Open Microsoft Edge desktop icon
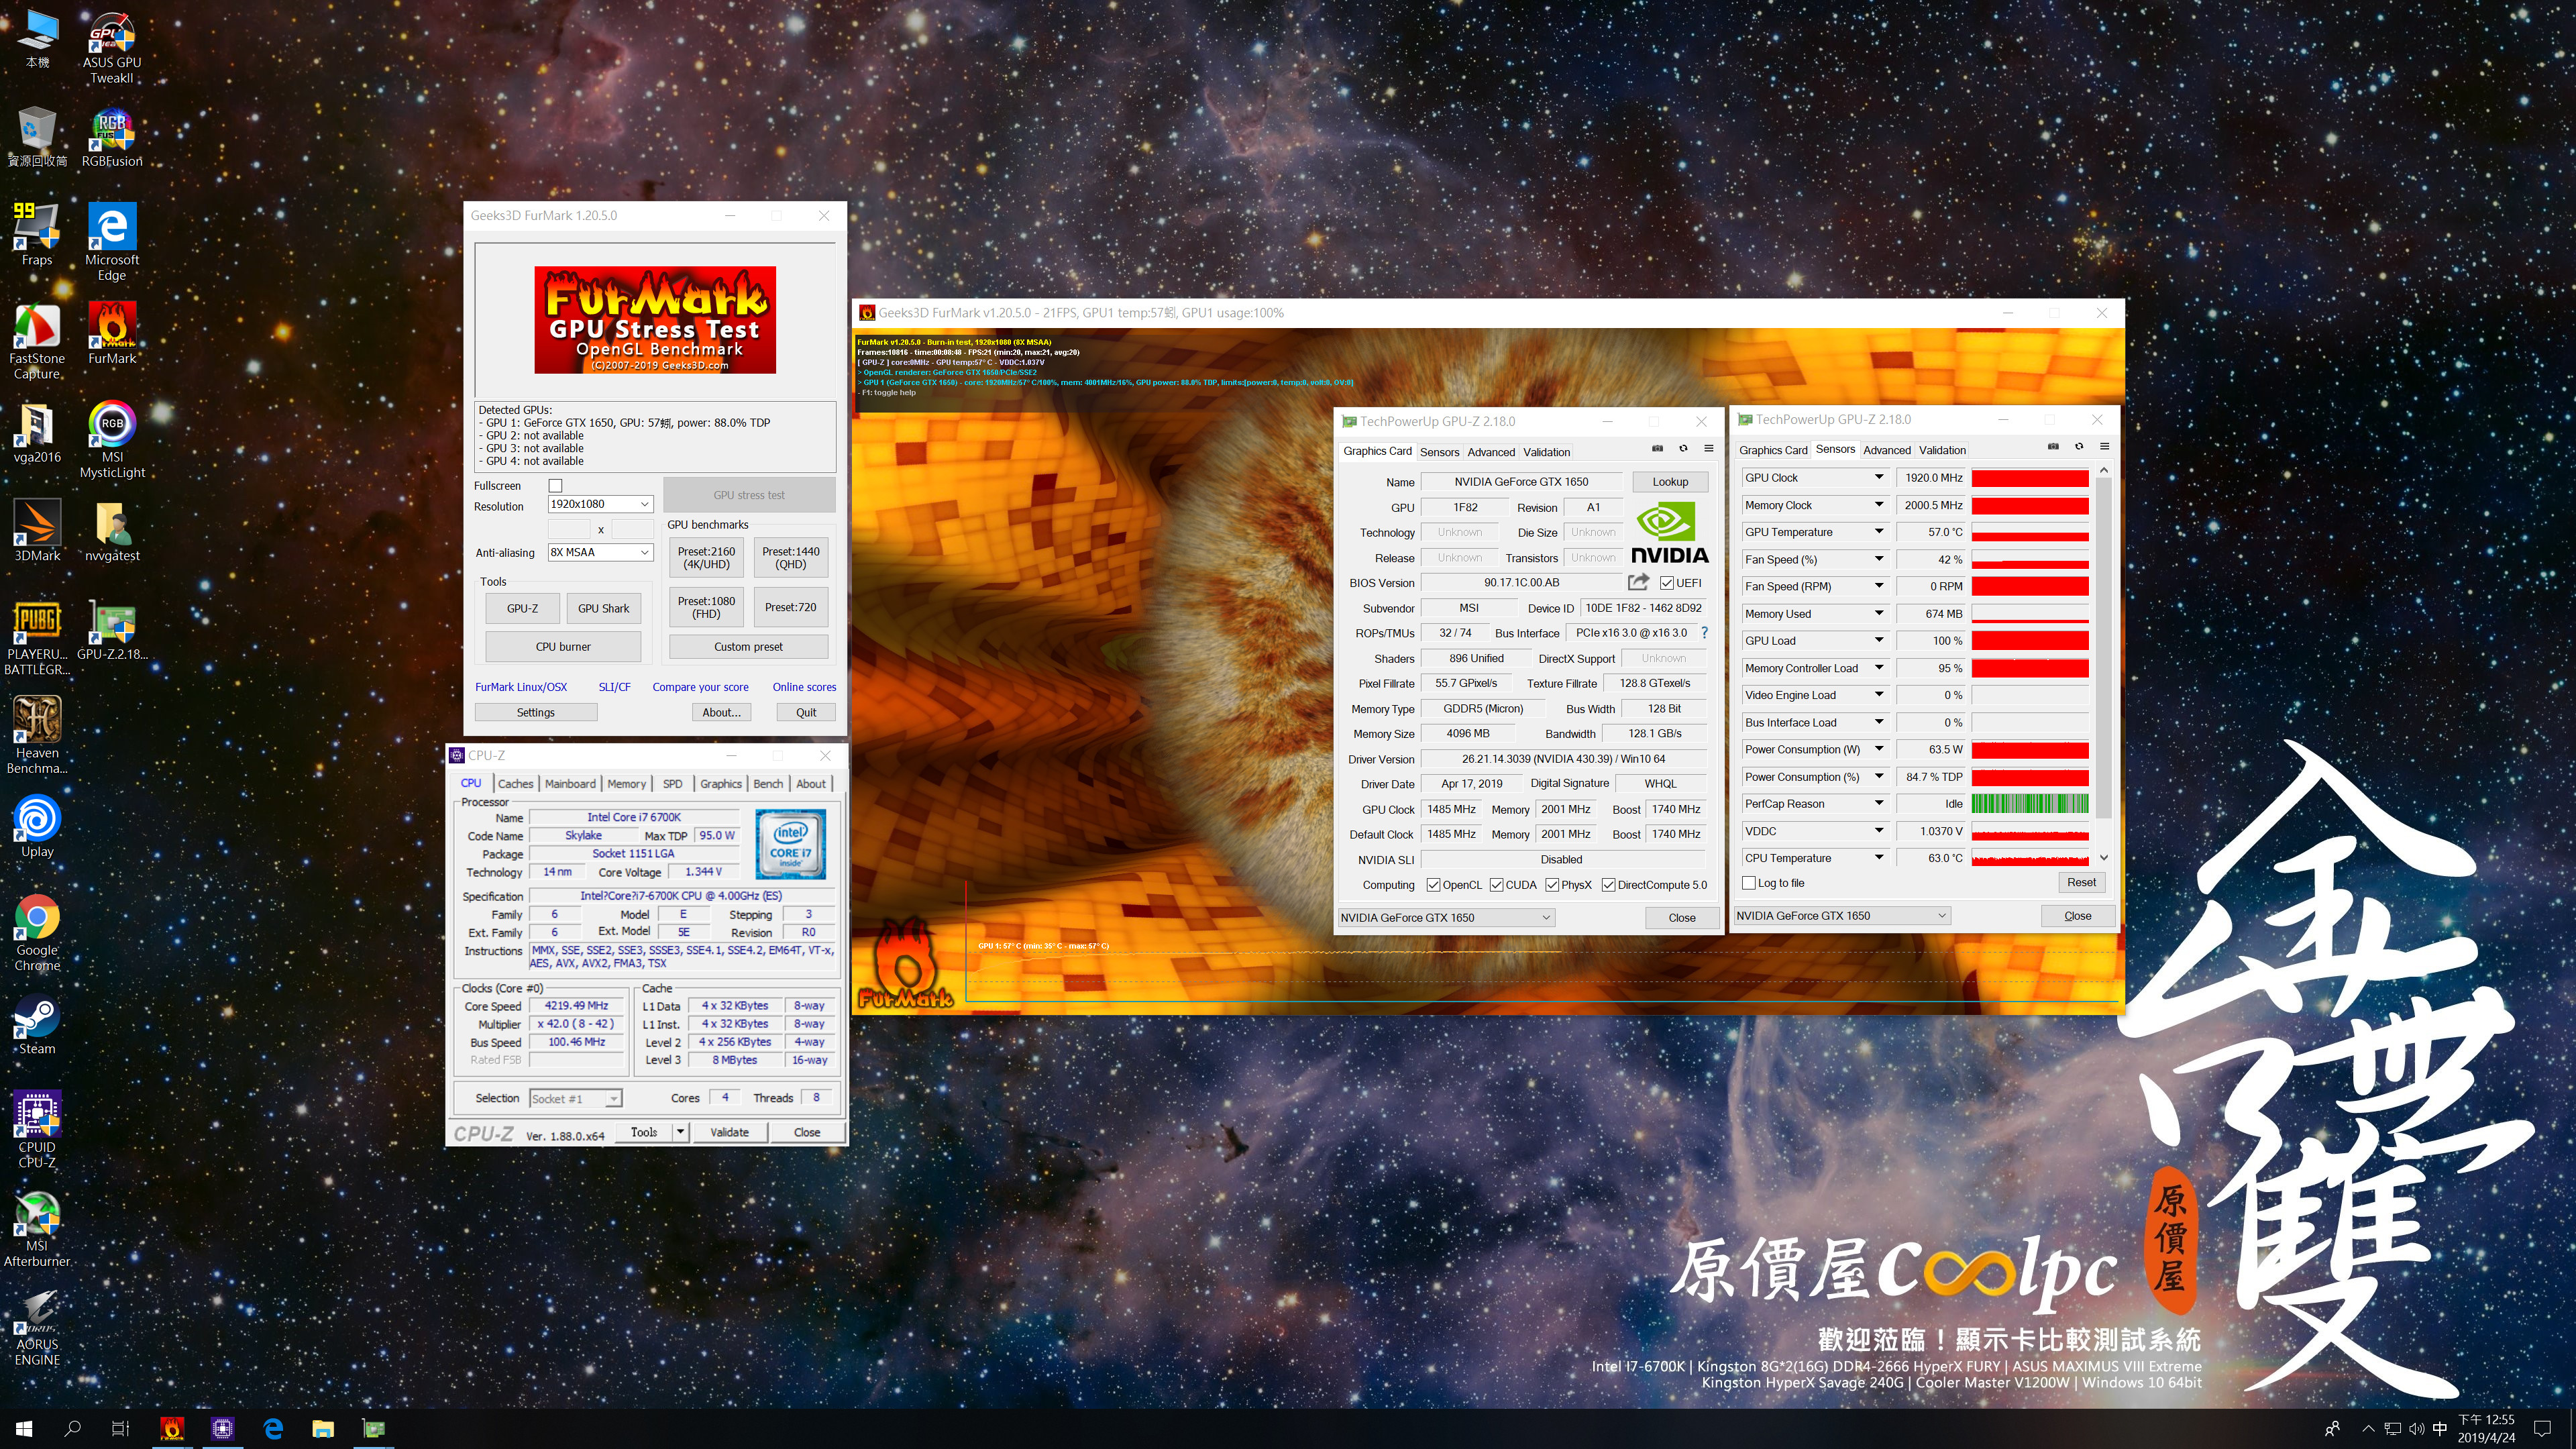The image size is (2576, 1449). coord(112,242)
